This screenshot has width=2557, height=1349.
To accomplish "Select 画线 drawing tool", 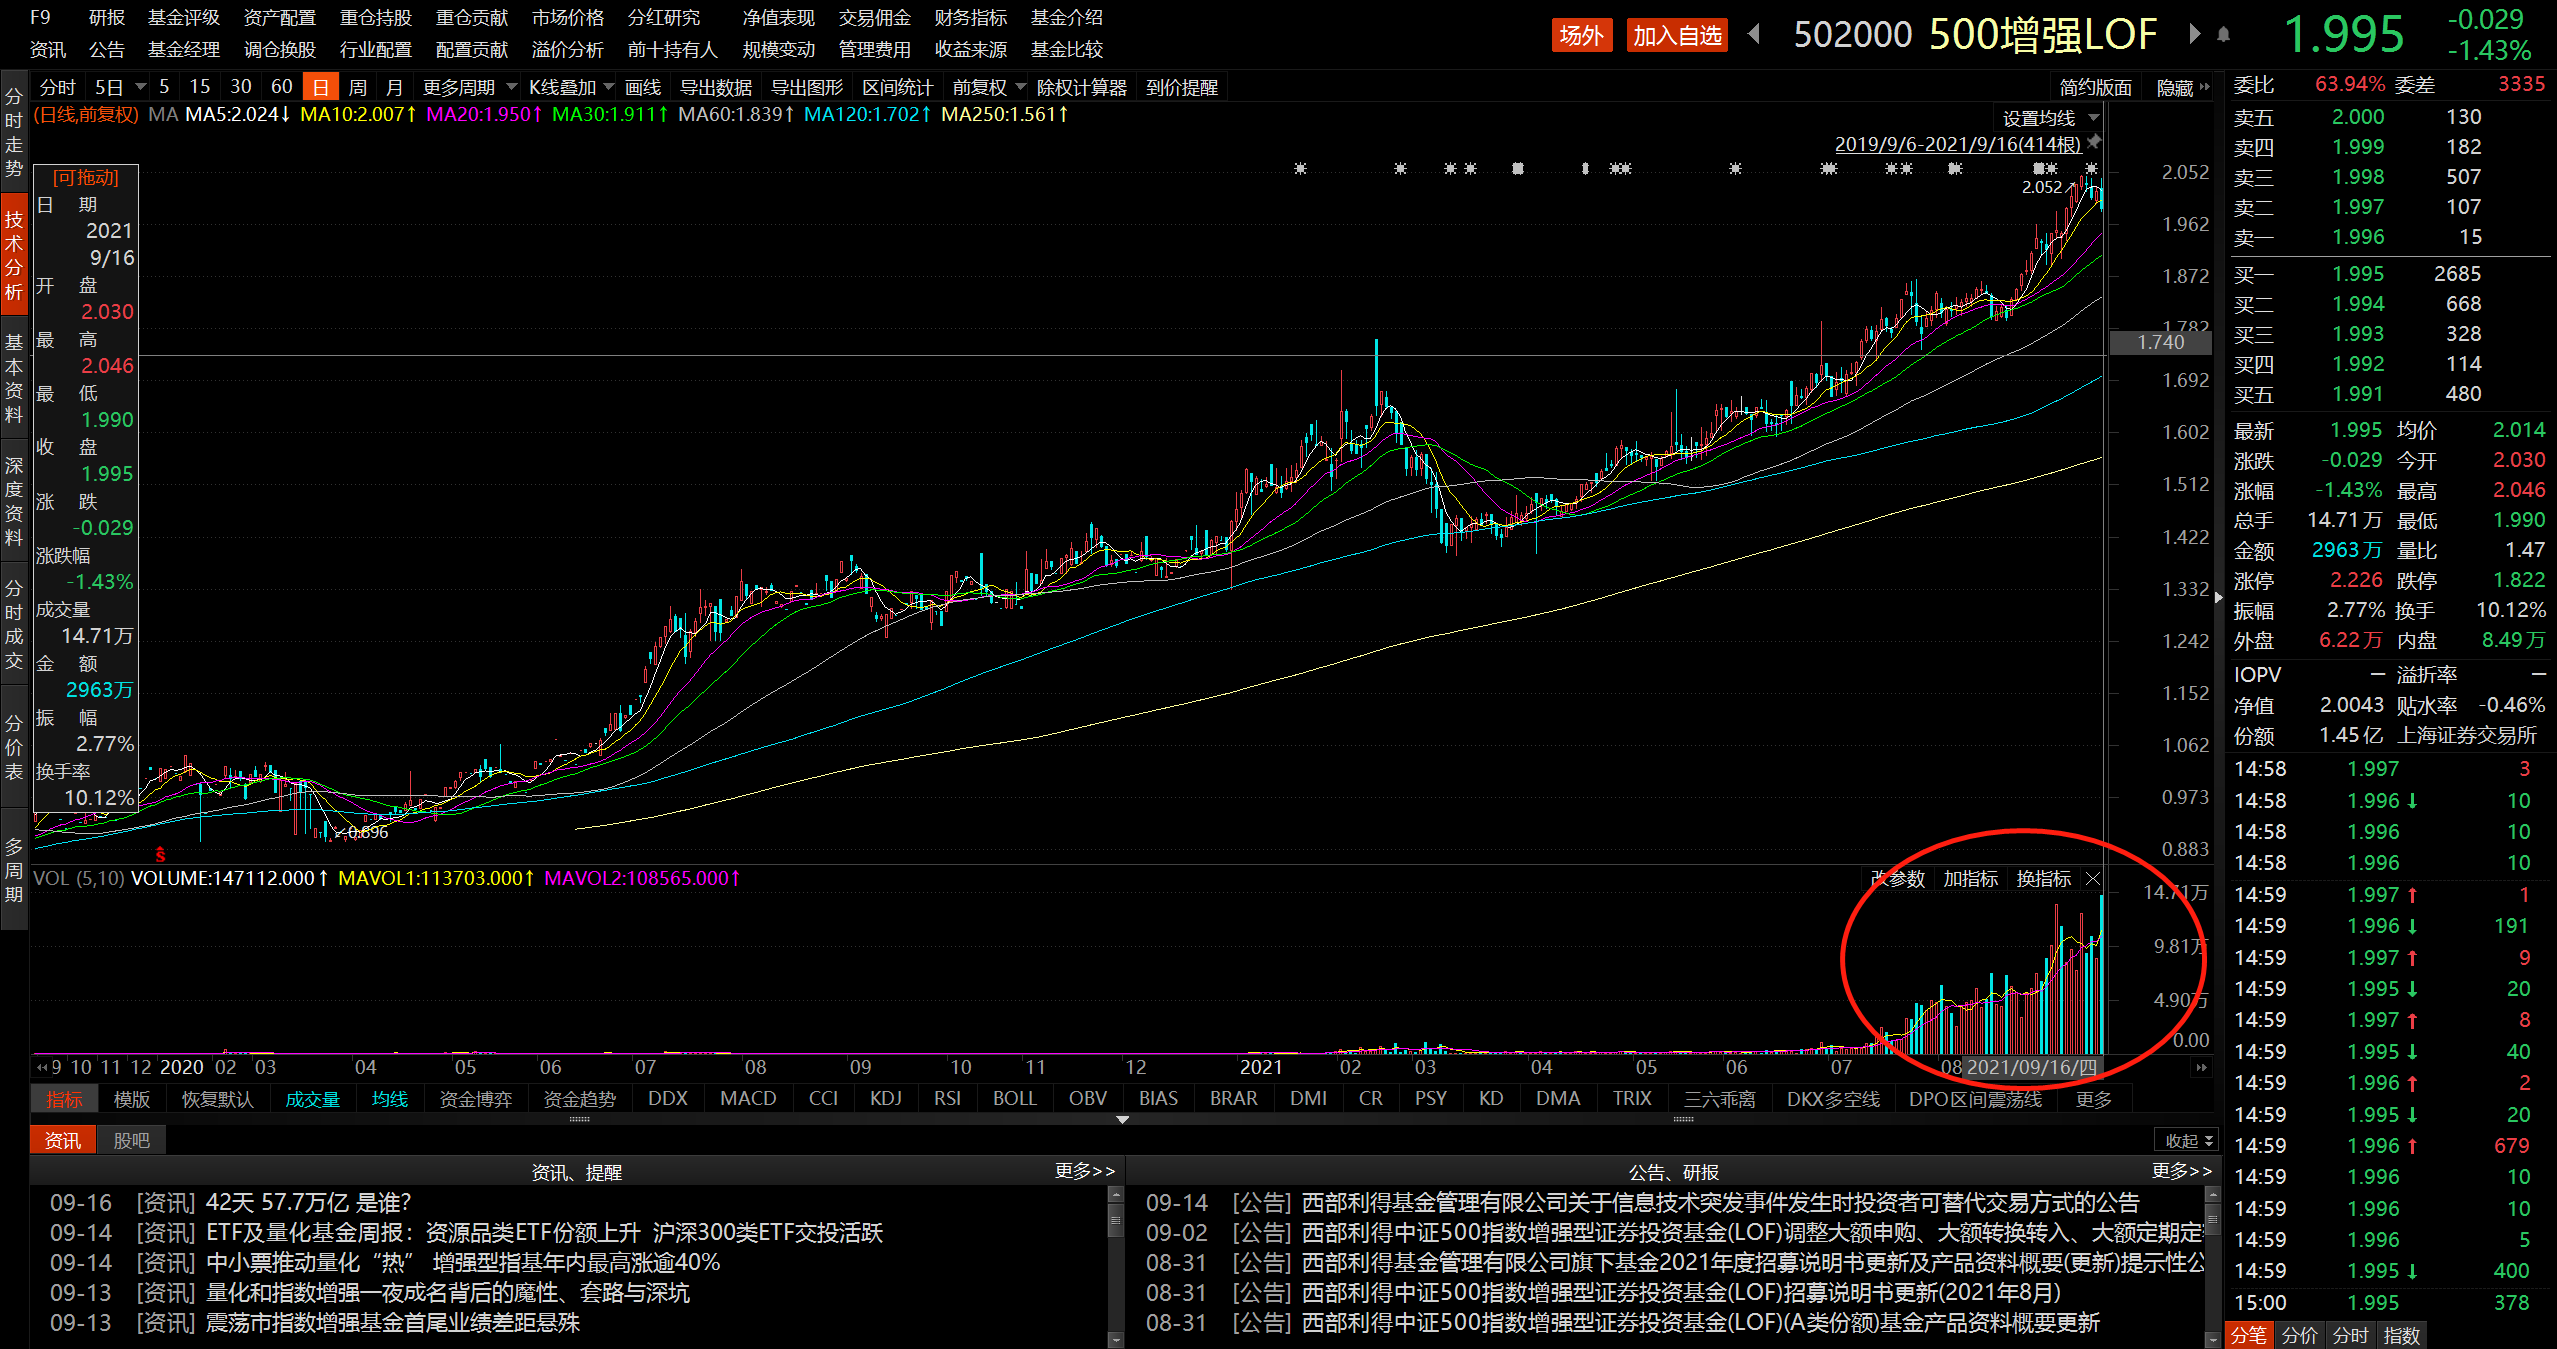I will click(x=643, y=87).
